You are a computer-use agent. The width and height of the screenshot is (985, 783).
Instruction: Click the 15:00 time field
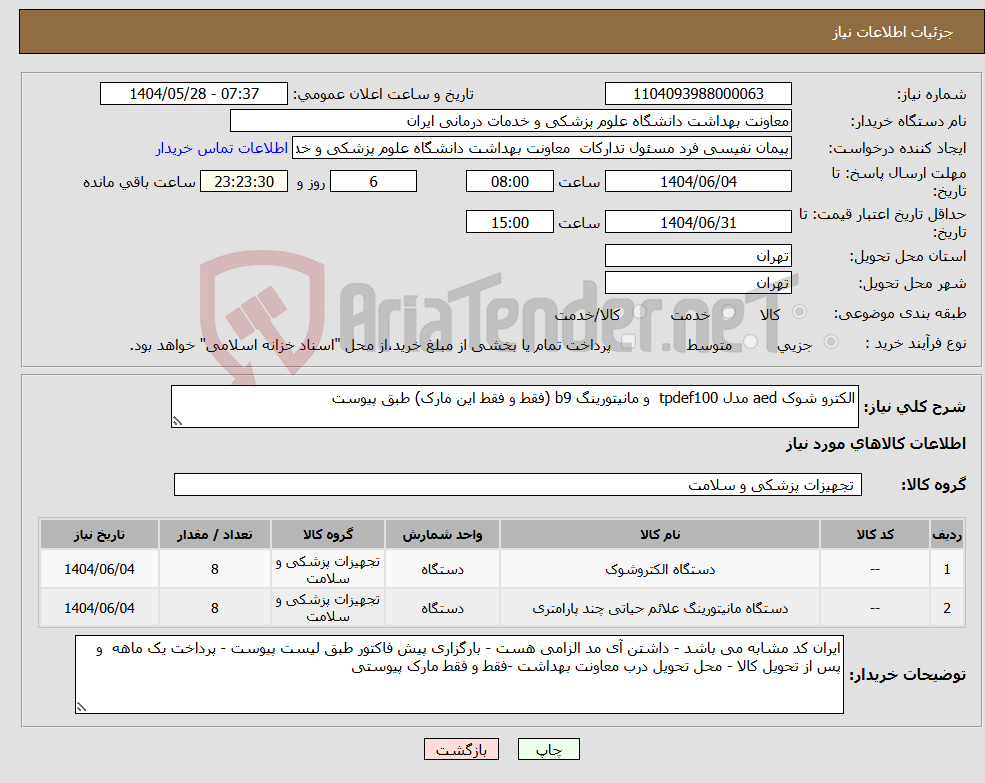click(510, 221)
